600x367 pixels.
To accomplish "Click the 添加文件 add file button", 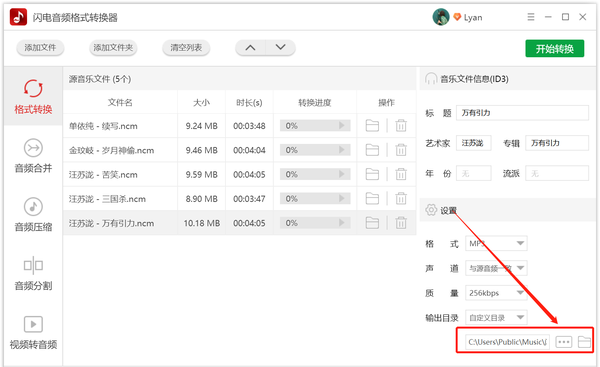I will pyautogui.click(x=40, y=48).
